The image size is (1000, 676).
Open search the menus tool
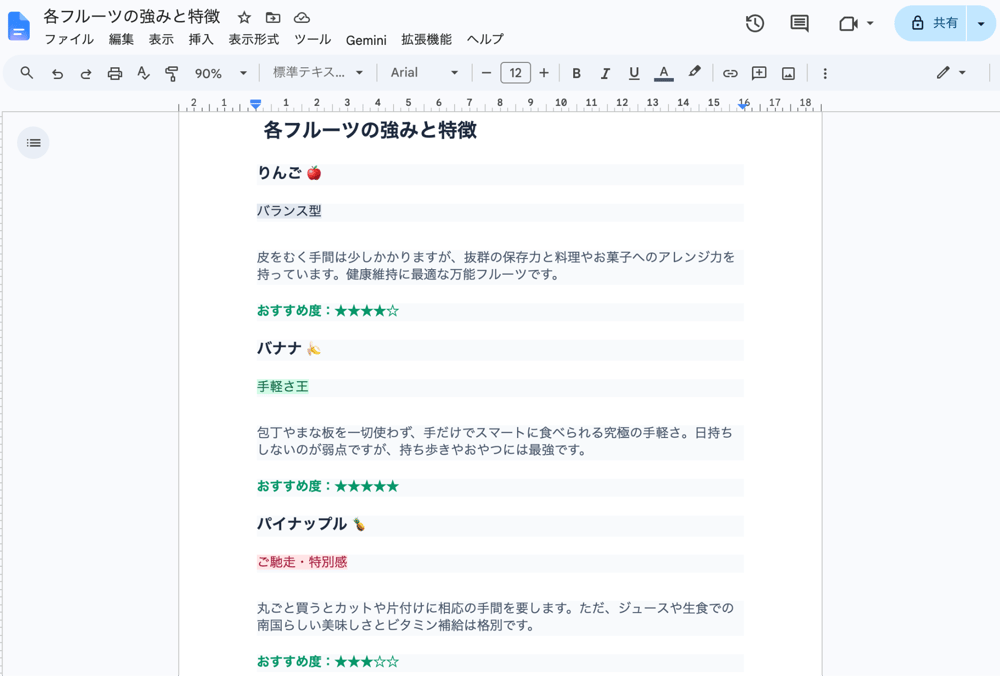pos(26,73)
